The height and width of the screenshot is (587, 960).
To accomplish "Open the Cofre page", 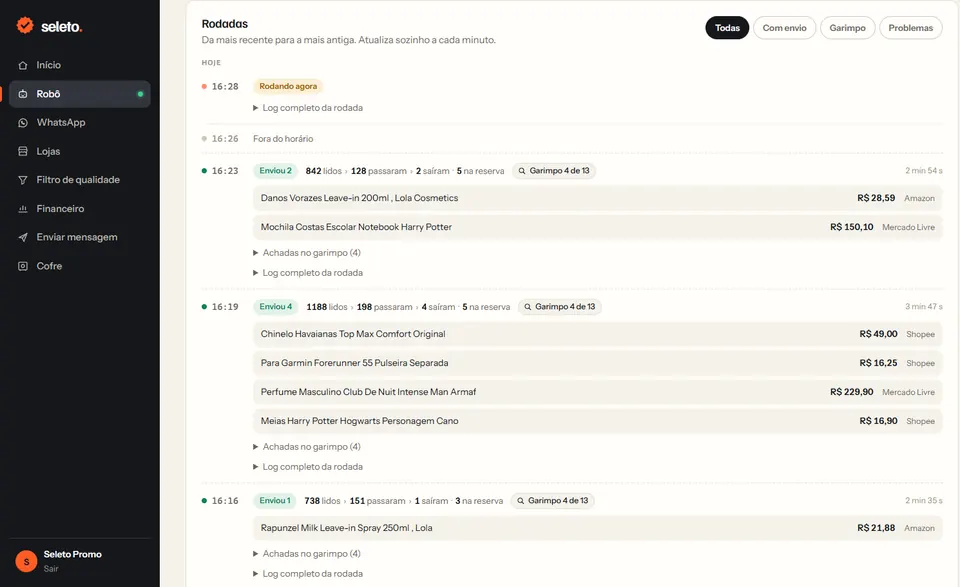I will click(80, 266).
